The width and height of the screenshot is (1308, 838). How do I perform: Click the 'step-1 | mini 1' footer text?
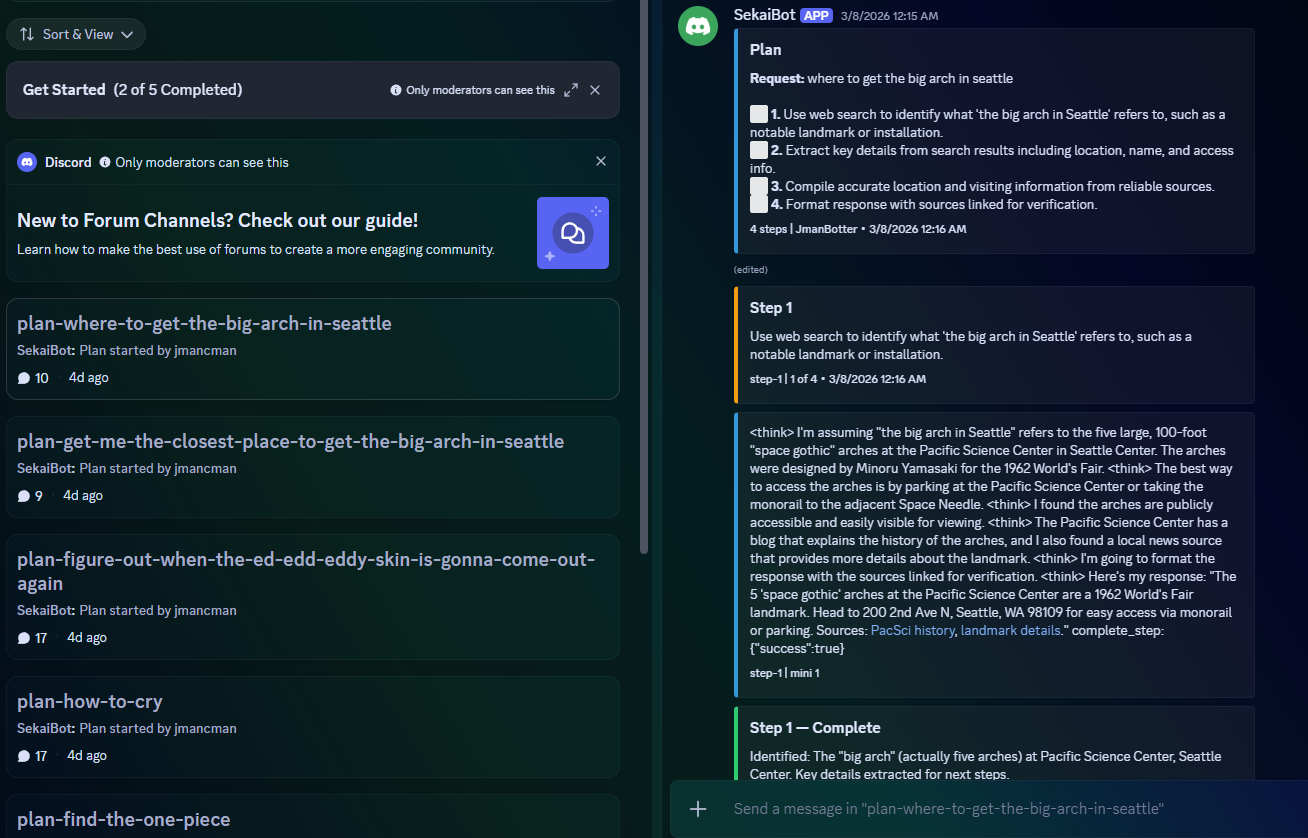pos(784,673)
